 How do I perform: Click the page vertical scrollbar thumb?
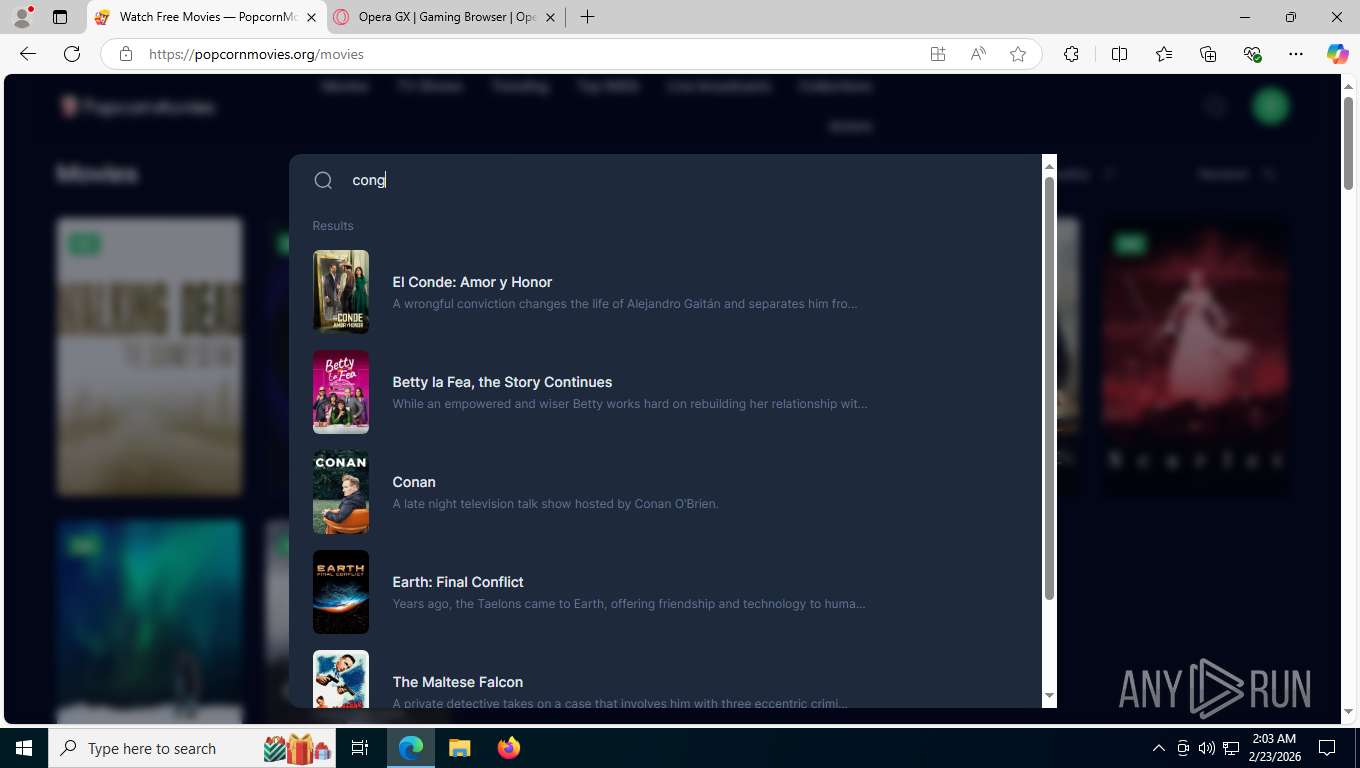click(x=1348, y=144)
